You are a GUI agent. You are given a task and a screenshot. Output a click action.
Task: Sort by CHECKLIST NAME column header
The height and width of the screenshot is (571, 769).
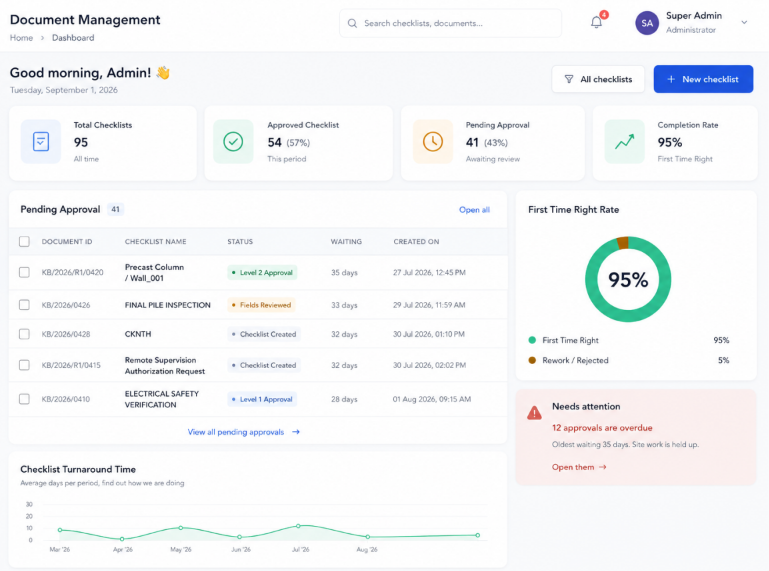(155, 241)
